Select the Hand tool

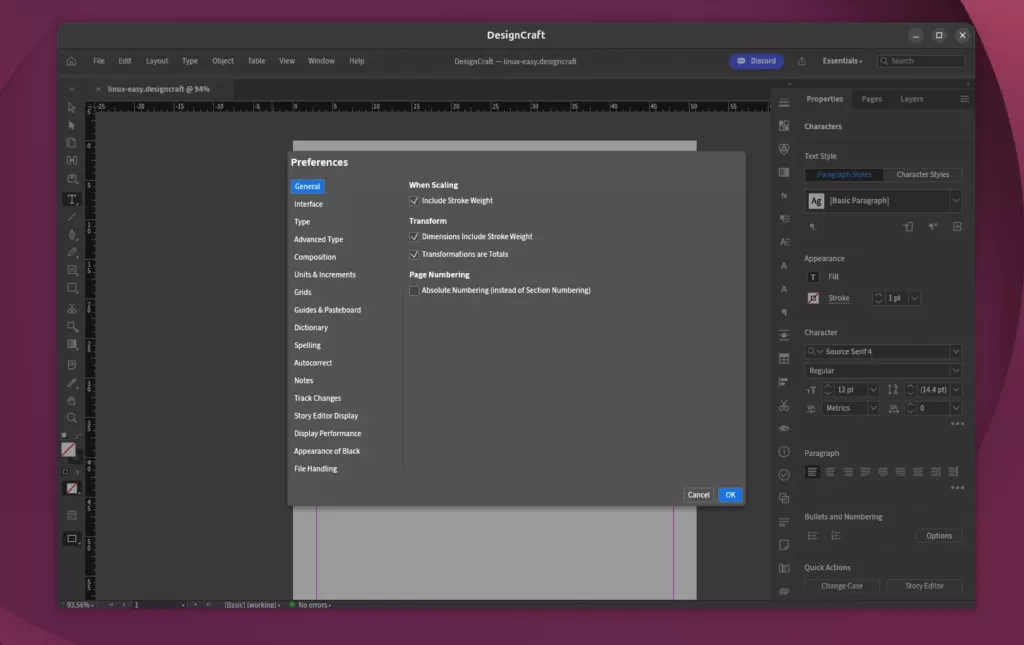pos(72,400)
